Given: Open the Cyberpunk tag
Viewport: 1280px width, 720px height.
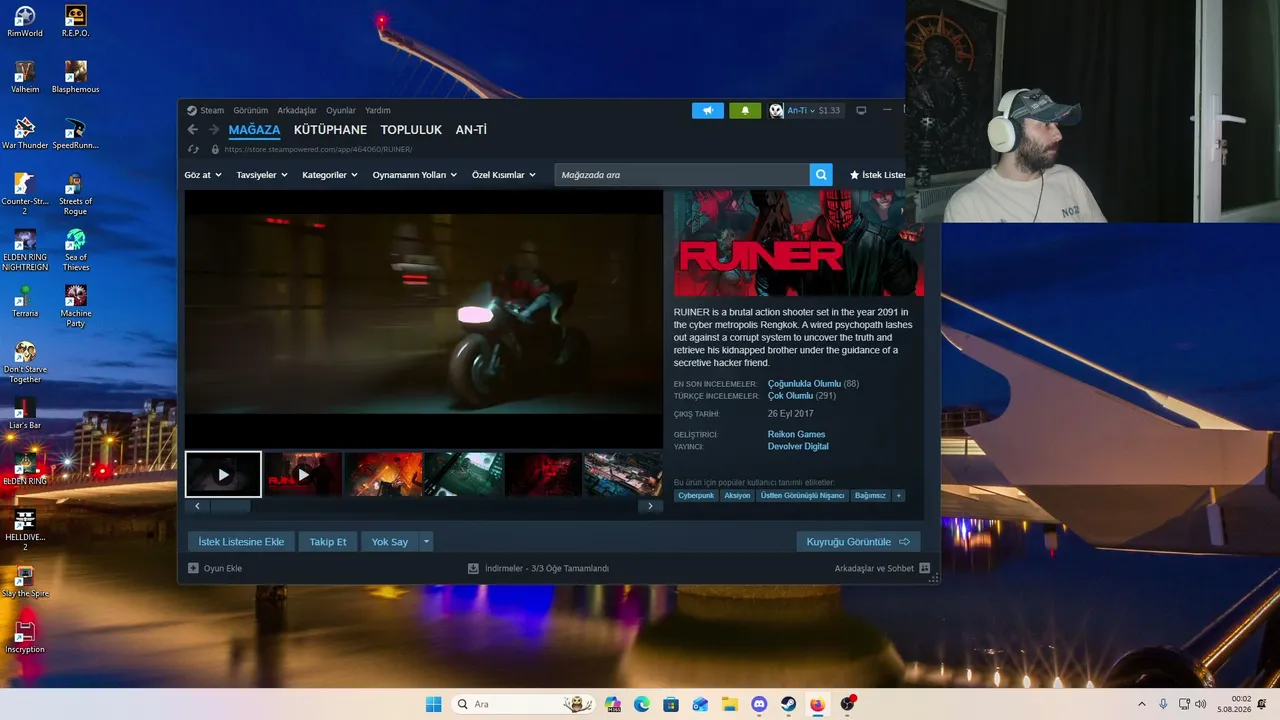Looking at the screenshot, I should 696,496.
